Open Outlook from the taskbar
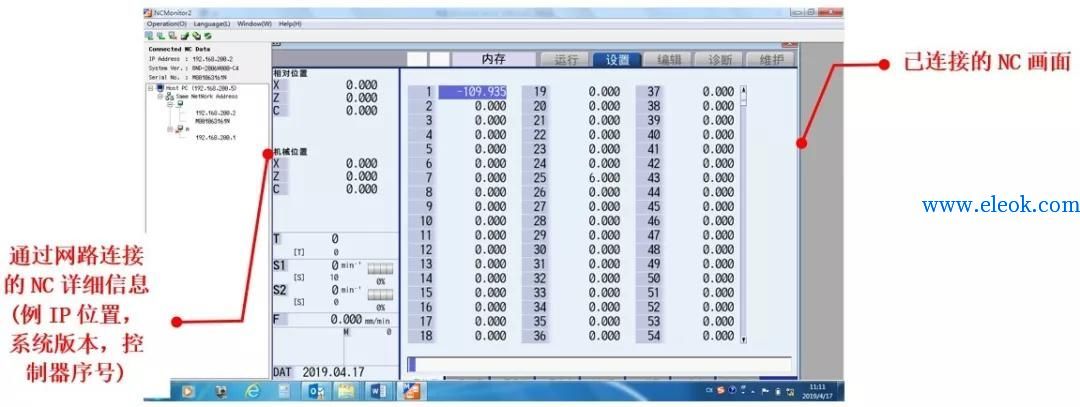 [317, 391]
